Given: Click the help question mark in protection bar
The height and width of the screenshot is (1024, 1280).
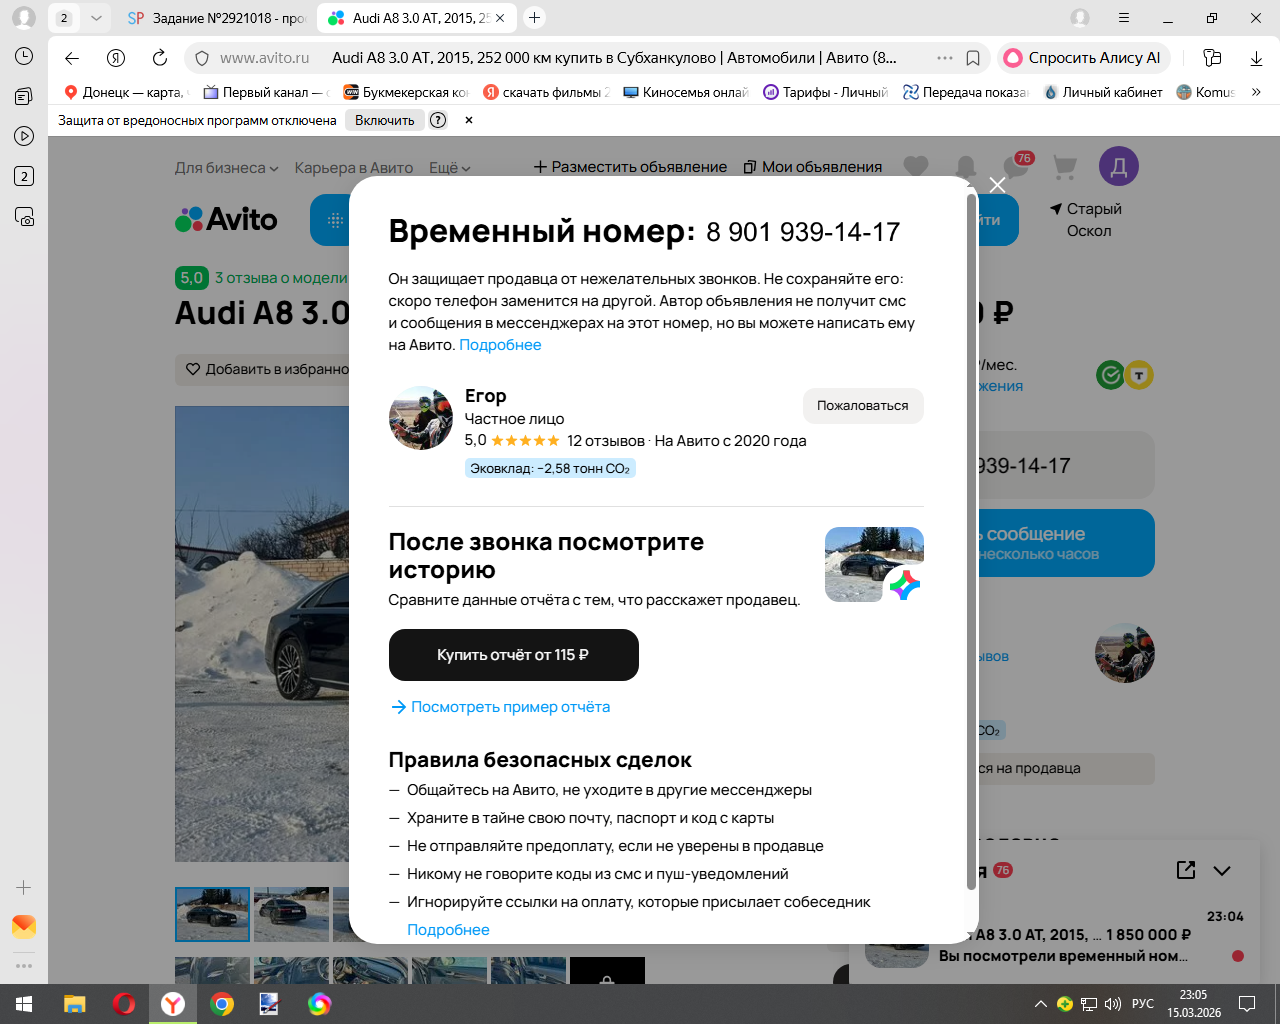Looking at the screenshot, I should 438,120.
